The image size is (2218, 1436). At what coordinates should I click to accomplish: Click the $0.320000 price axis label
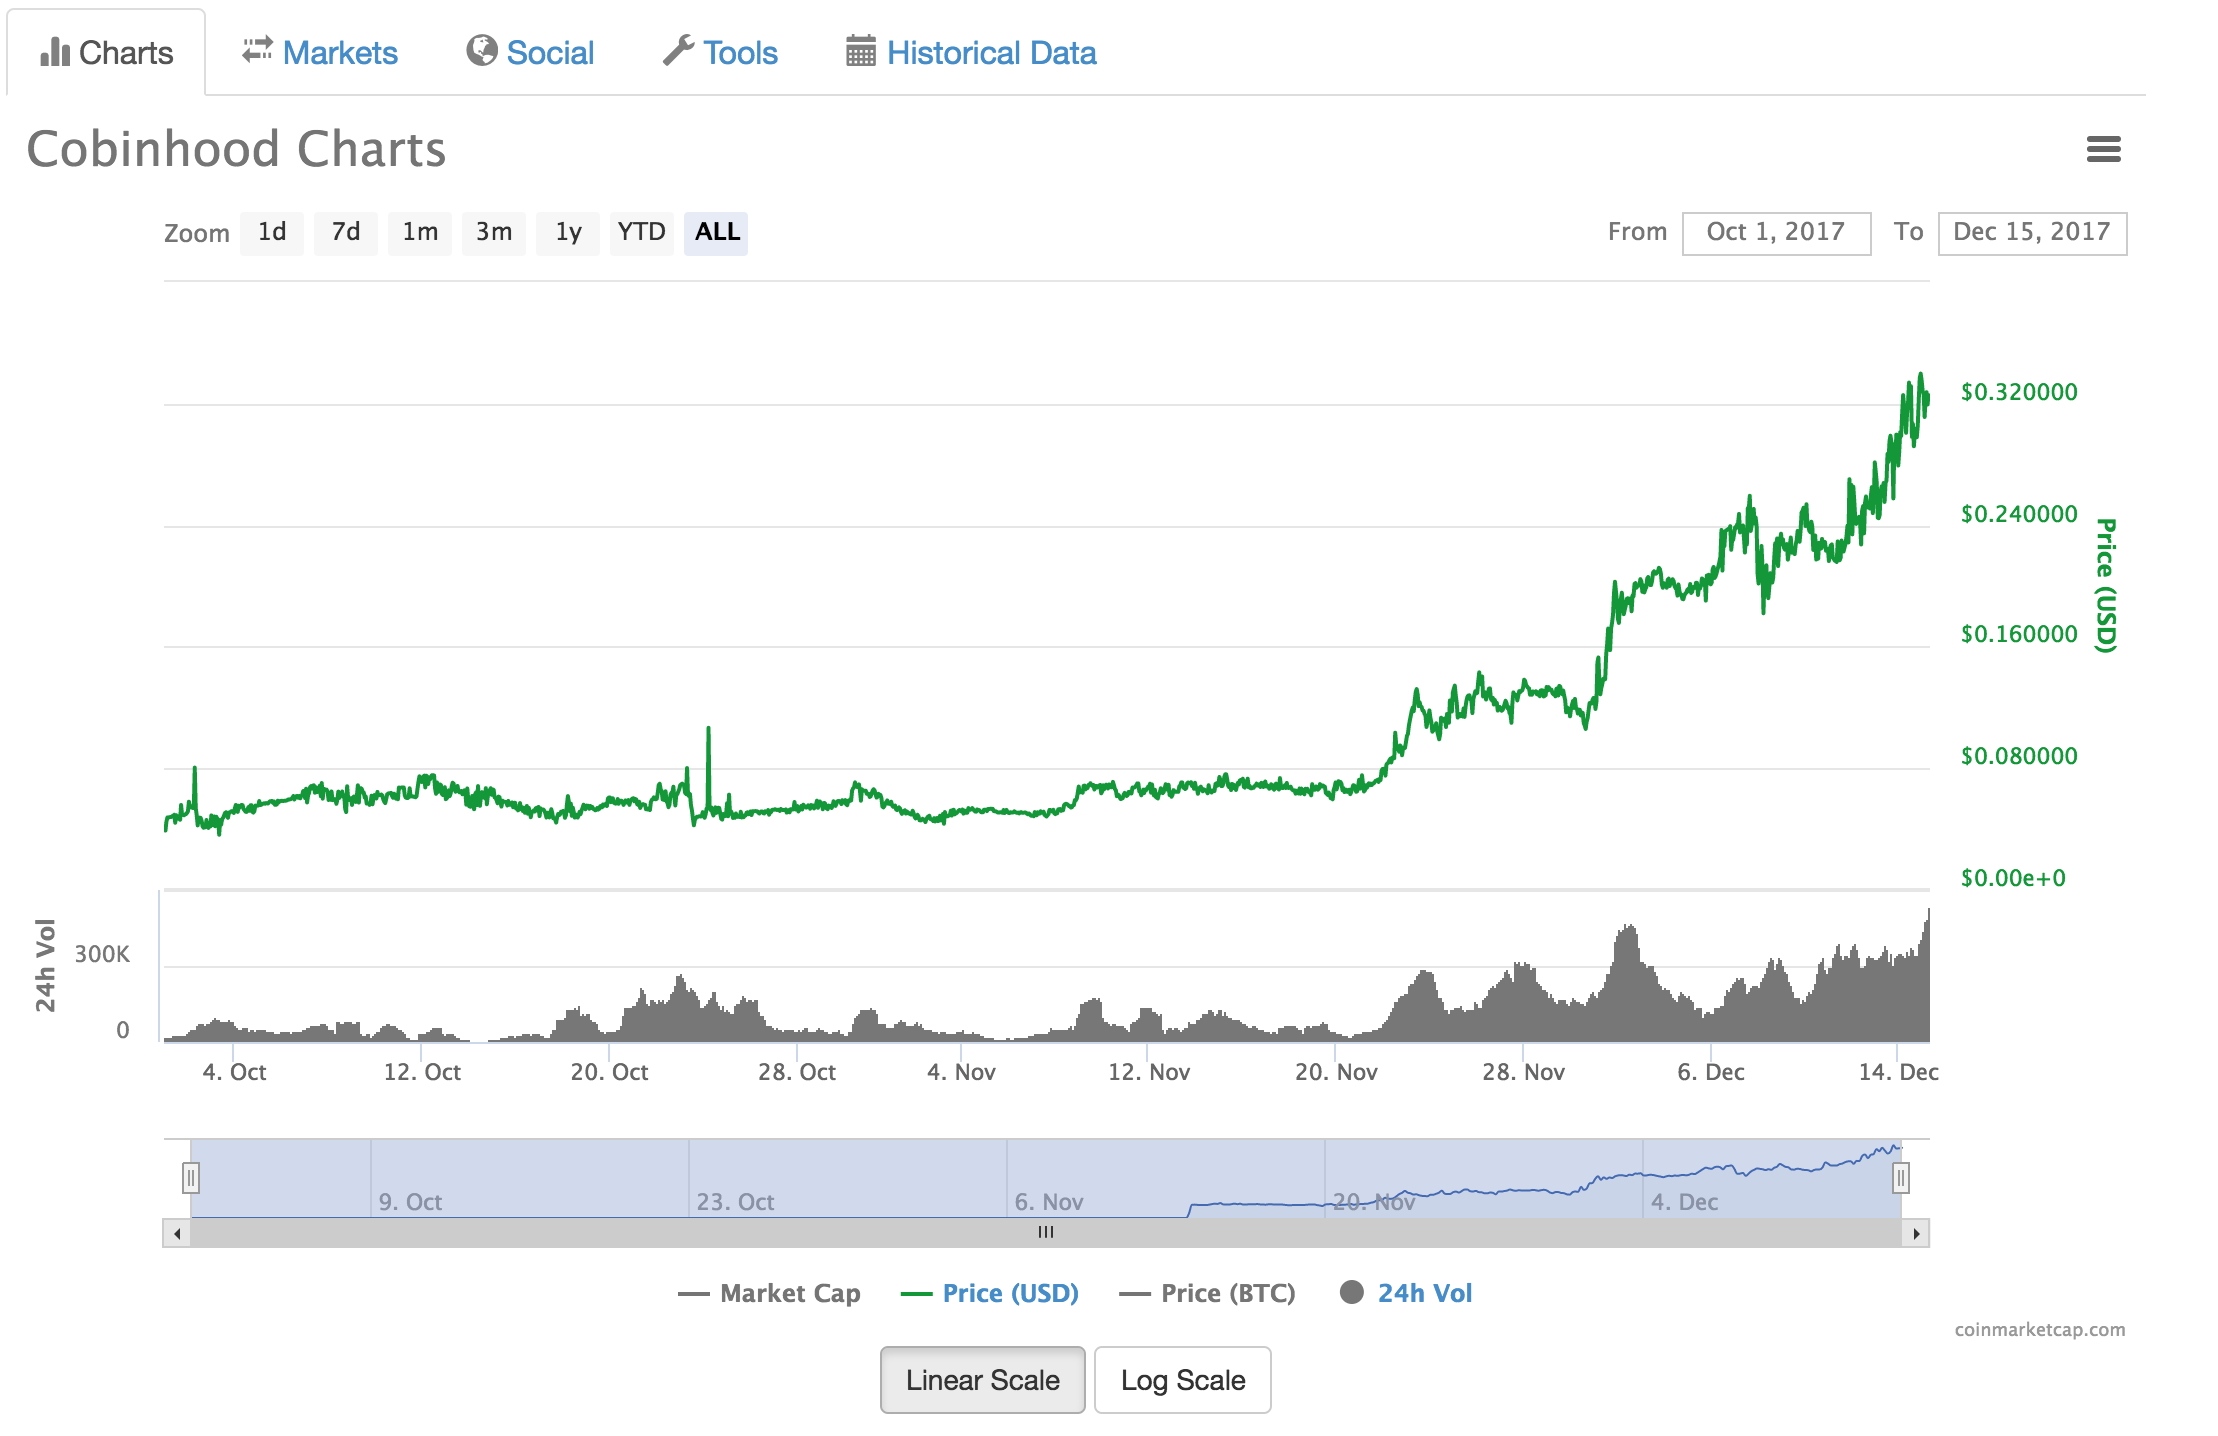click(x=2019, y=392)
